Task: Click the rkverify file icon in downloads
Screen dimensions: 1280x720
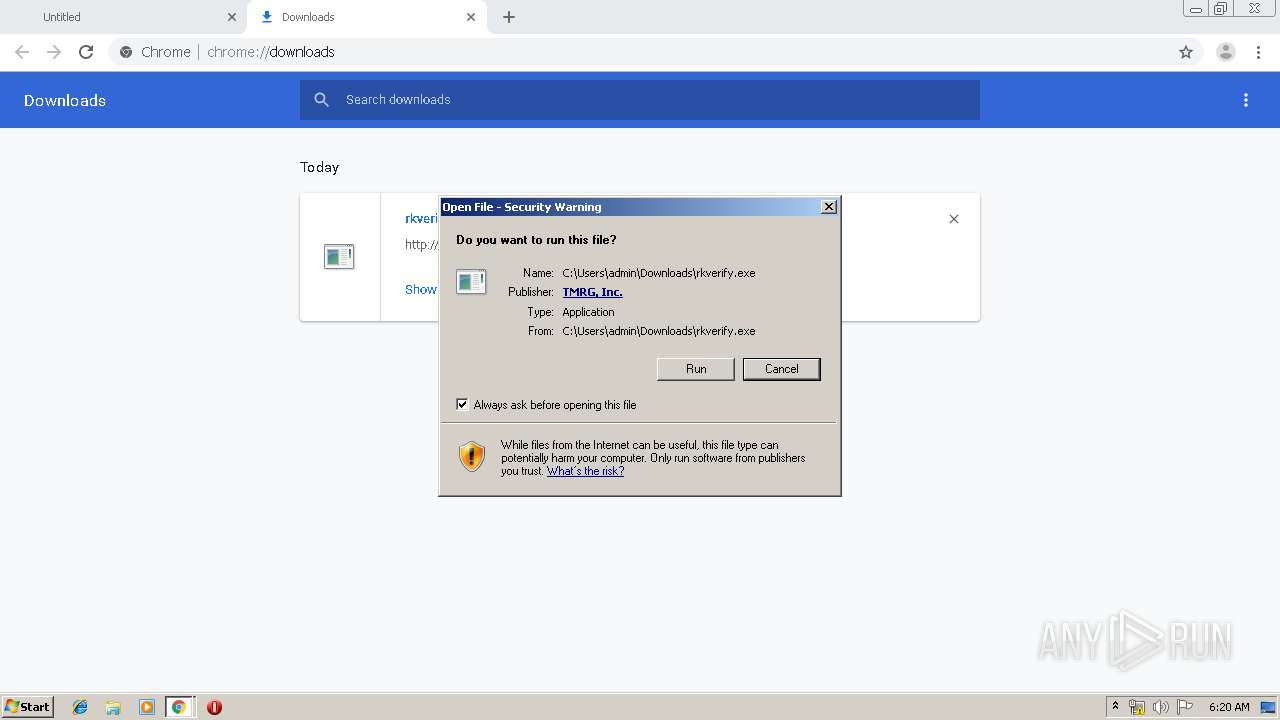Action: point(339,257)
